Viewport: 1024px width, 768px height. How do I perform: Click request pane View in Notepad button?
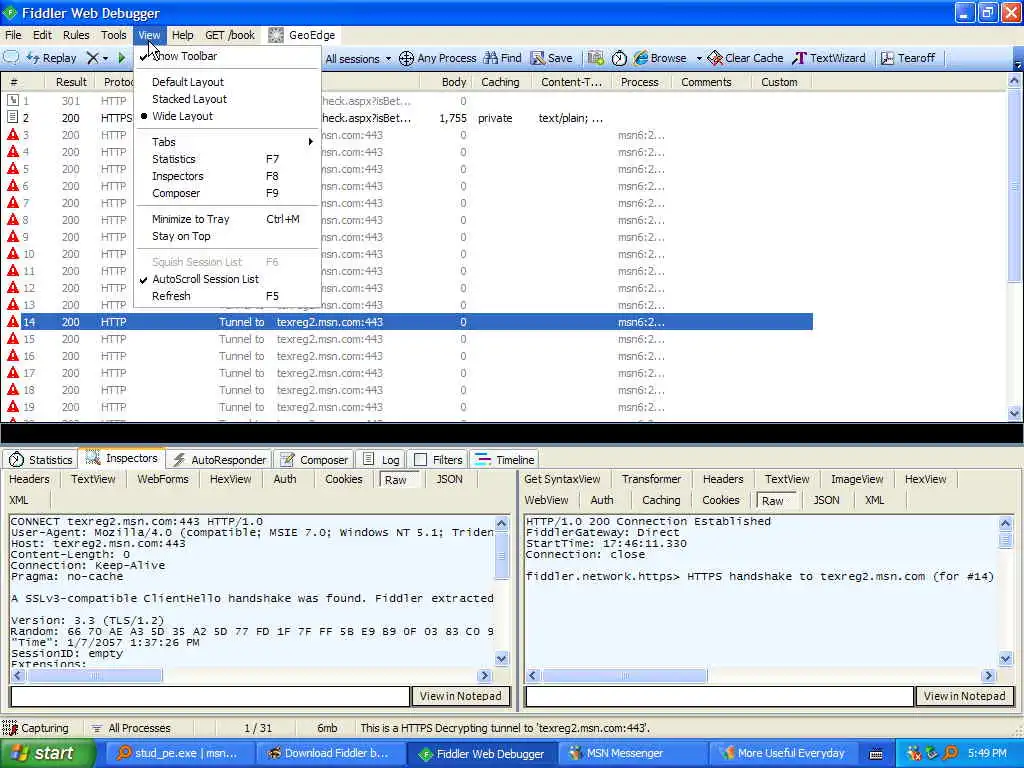click(460, 696)
